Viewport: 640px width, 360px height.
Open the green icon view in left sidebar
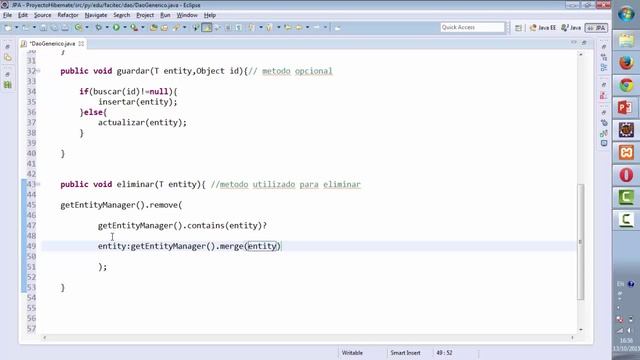coord(8,84)
